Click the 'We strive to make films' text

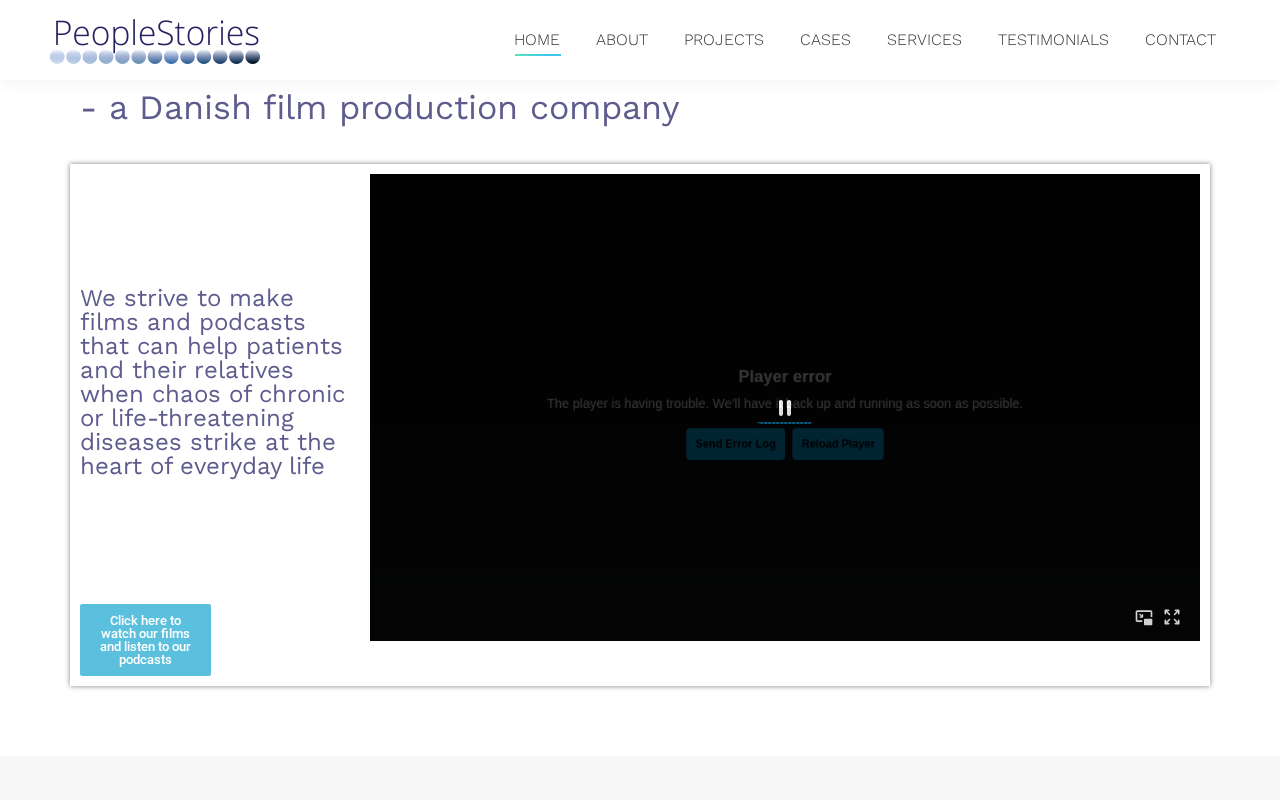(213, 382)
